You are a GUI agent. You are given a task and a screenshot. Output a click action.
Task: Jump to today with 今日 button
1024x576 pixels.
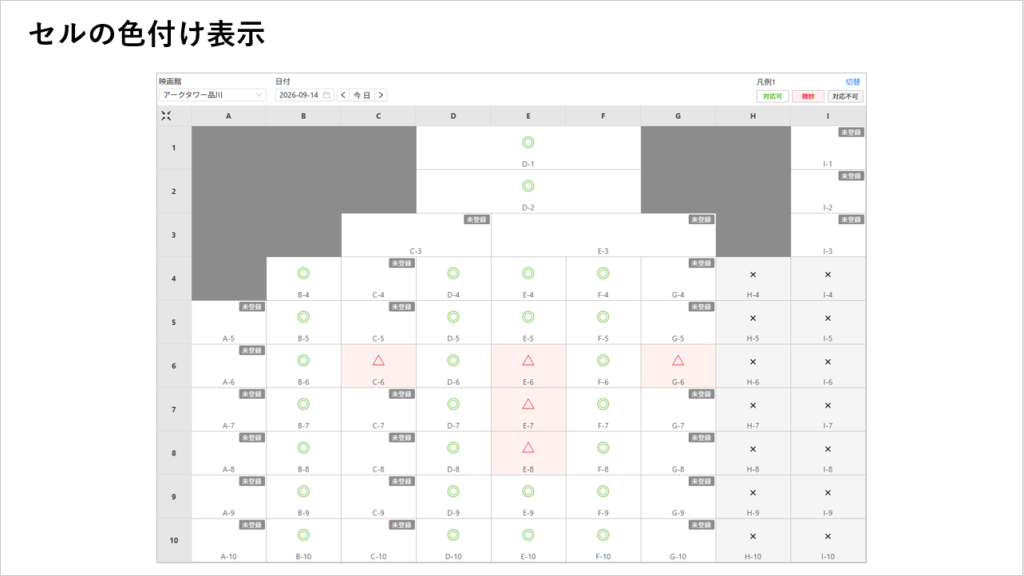point(362,95)
